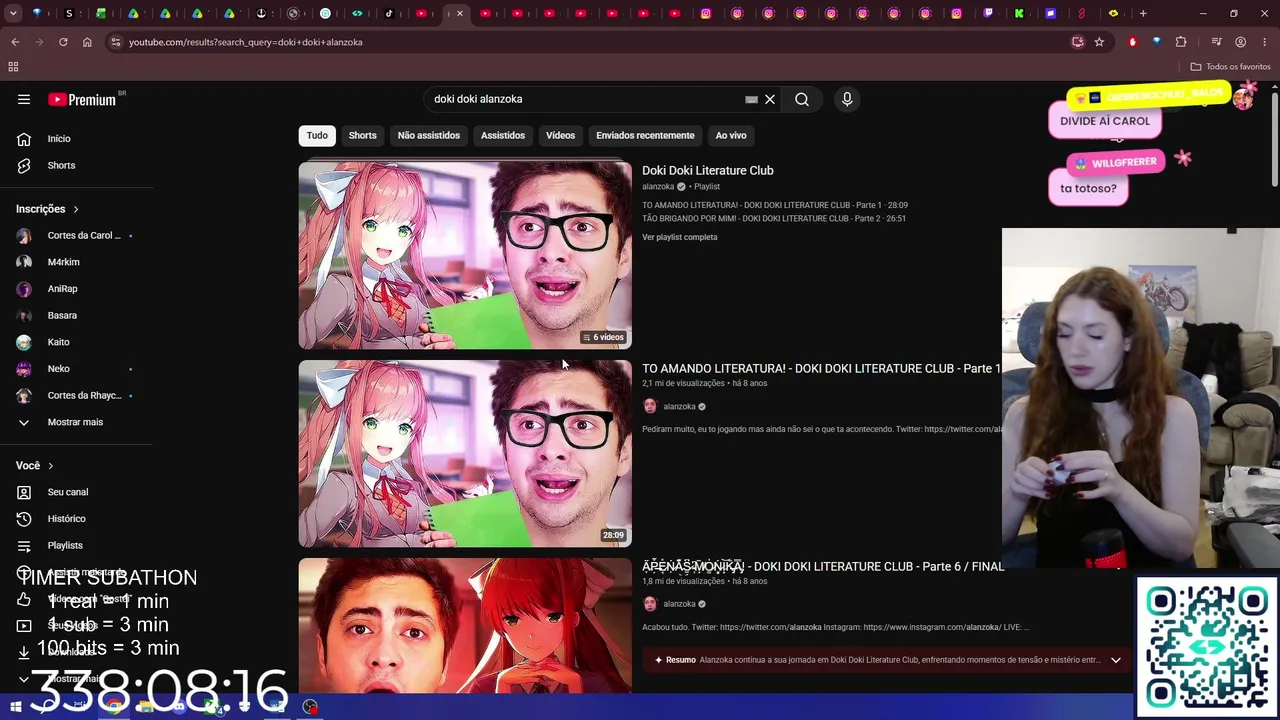
Task: Open the 28:09 Parte 1 video thumbnail
Action: click(465, 453)
